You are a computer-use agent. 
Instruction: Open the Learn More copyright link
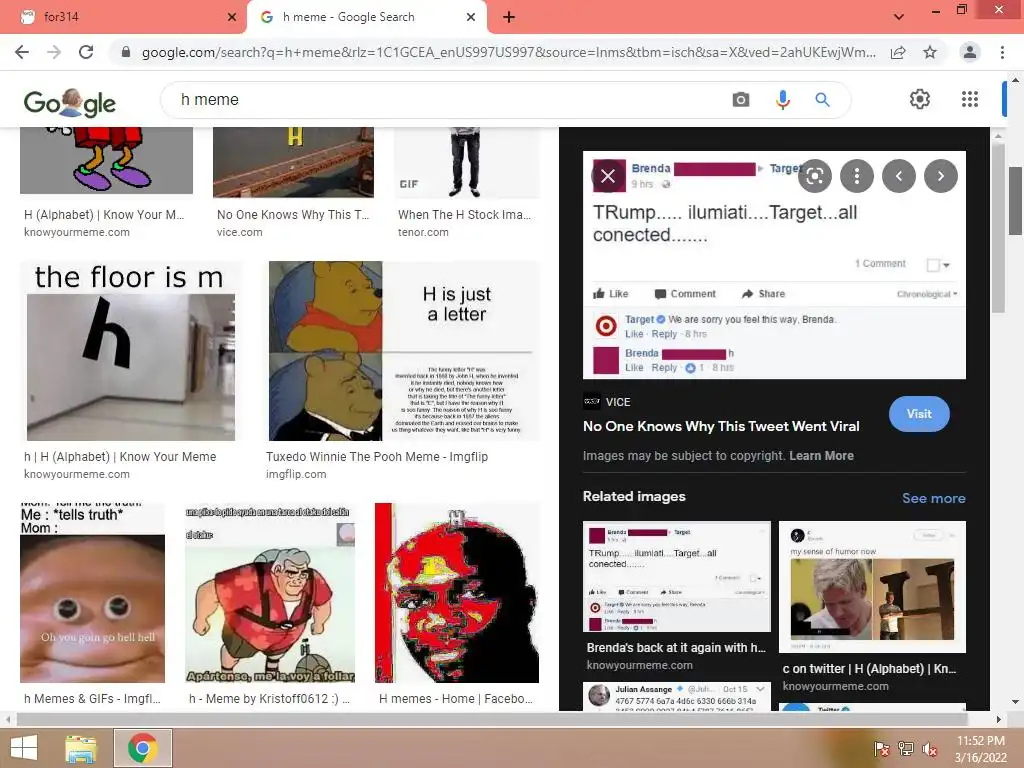[821, 456]
